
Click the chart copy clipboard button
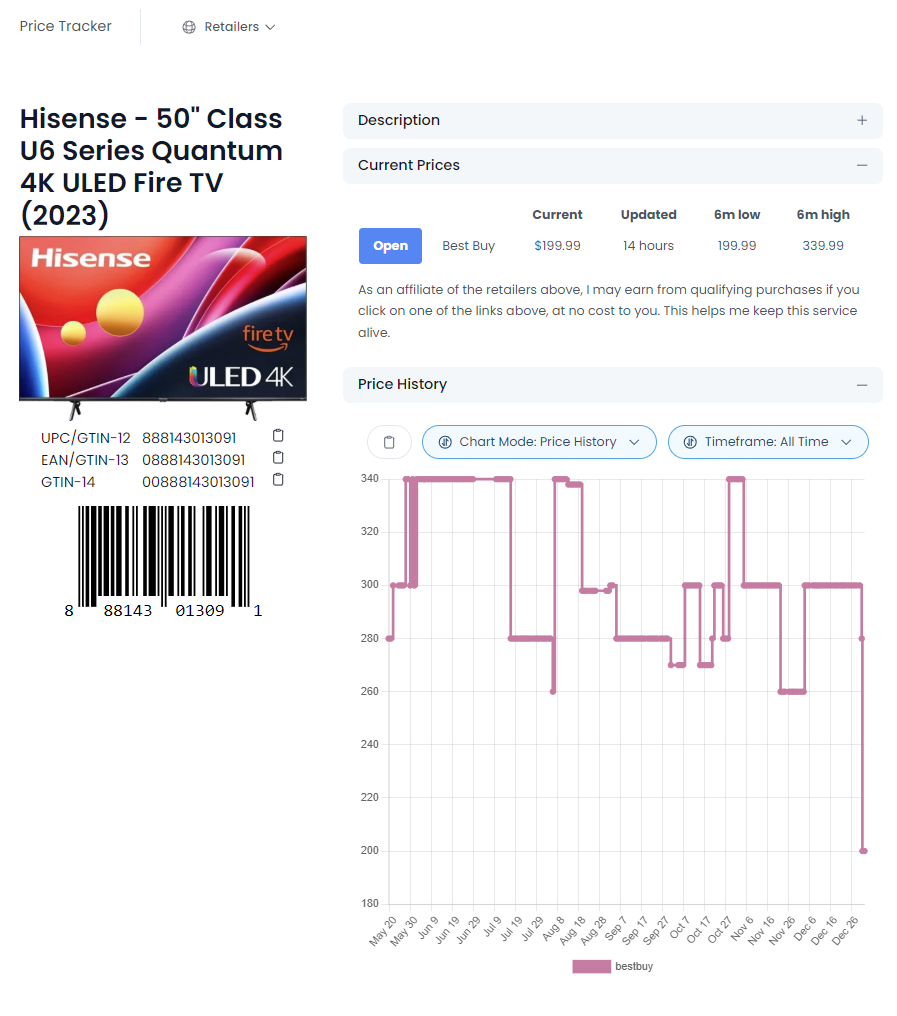click(390, 442)
